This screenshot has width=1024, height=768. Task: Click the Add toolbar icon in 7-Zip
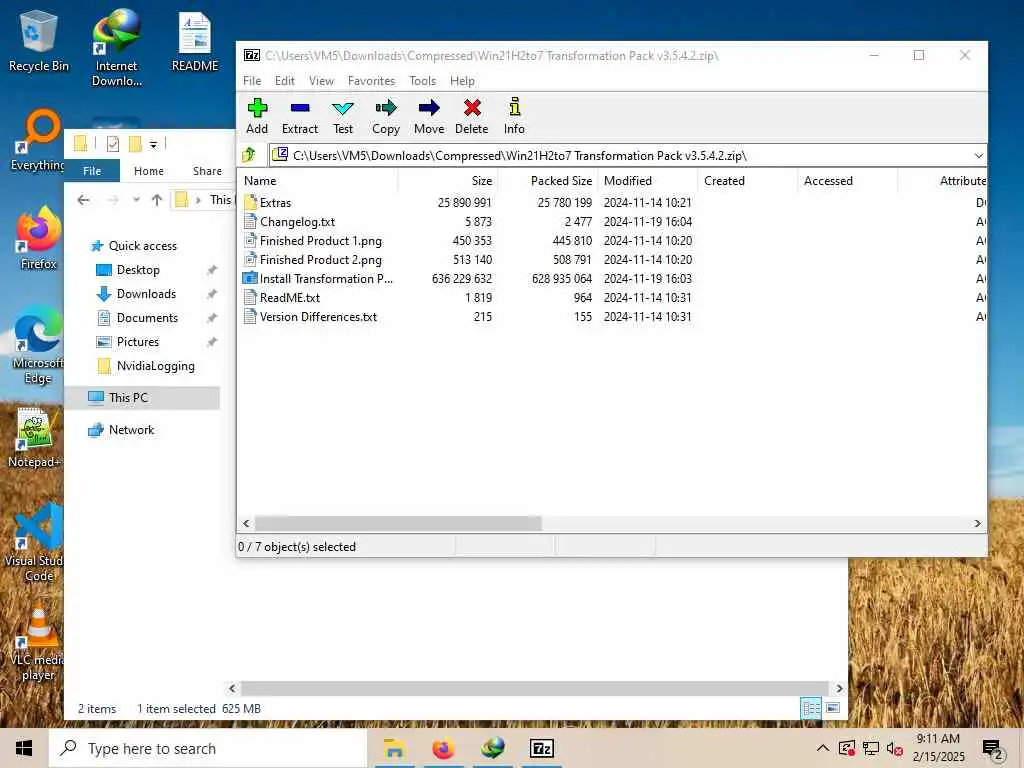[x=257, y=116]
